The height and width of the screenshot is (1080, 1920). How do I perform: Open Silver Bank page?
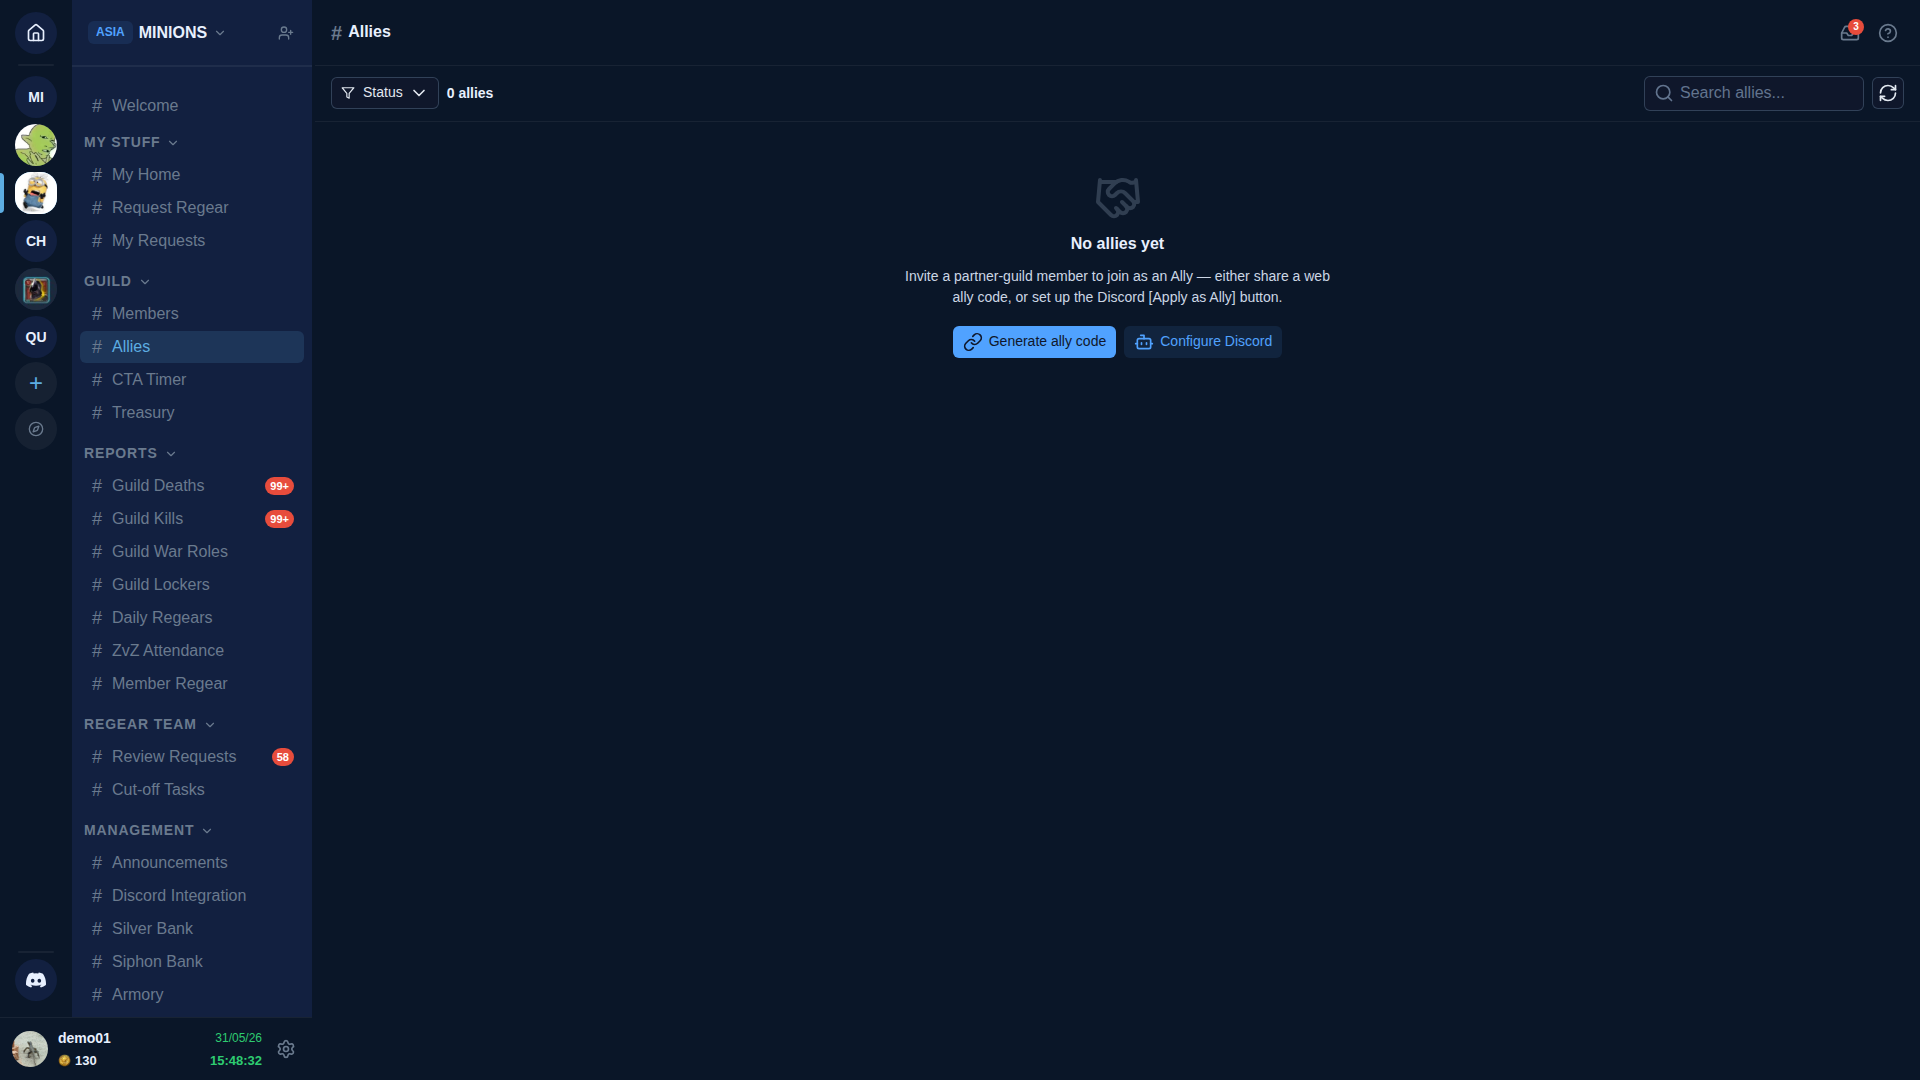coord(192,929)
